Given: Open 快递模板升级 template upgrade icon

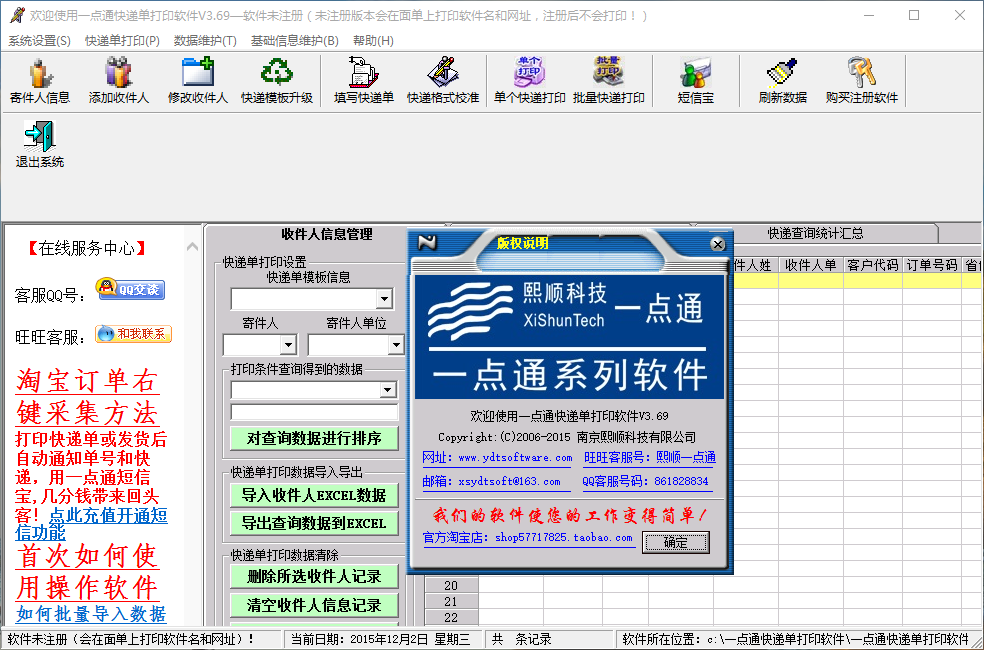Looking at the screenshot, I should (276, 80).
